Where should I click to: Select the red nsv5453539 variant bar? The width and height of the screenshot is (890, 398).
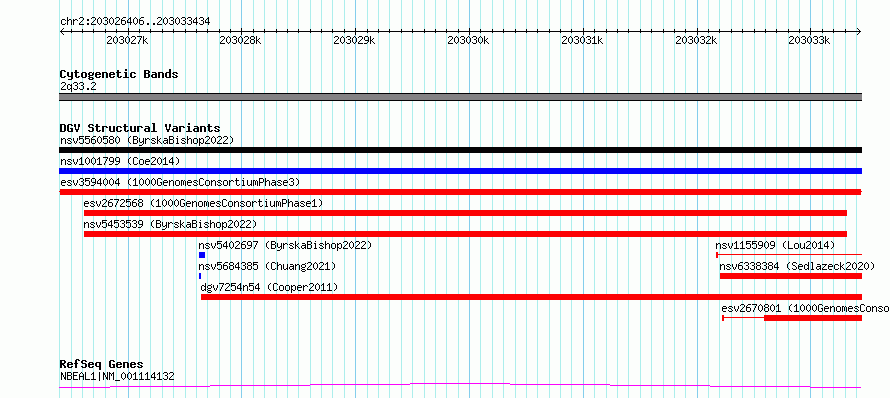point(465,234)
